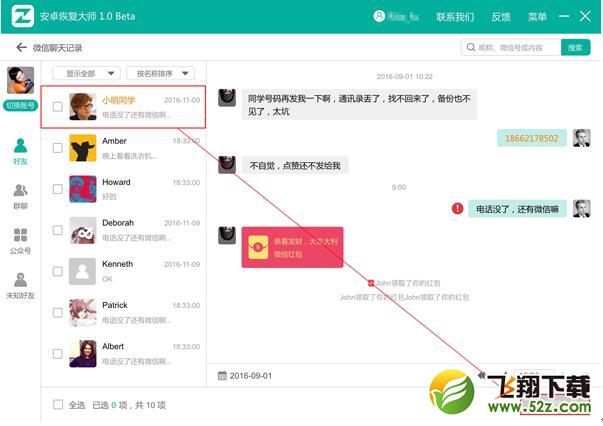Screen dimensions: 603x426
Task: Select the phone number 18662178502 message
Action: point(531,138)
